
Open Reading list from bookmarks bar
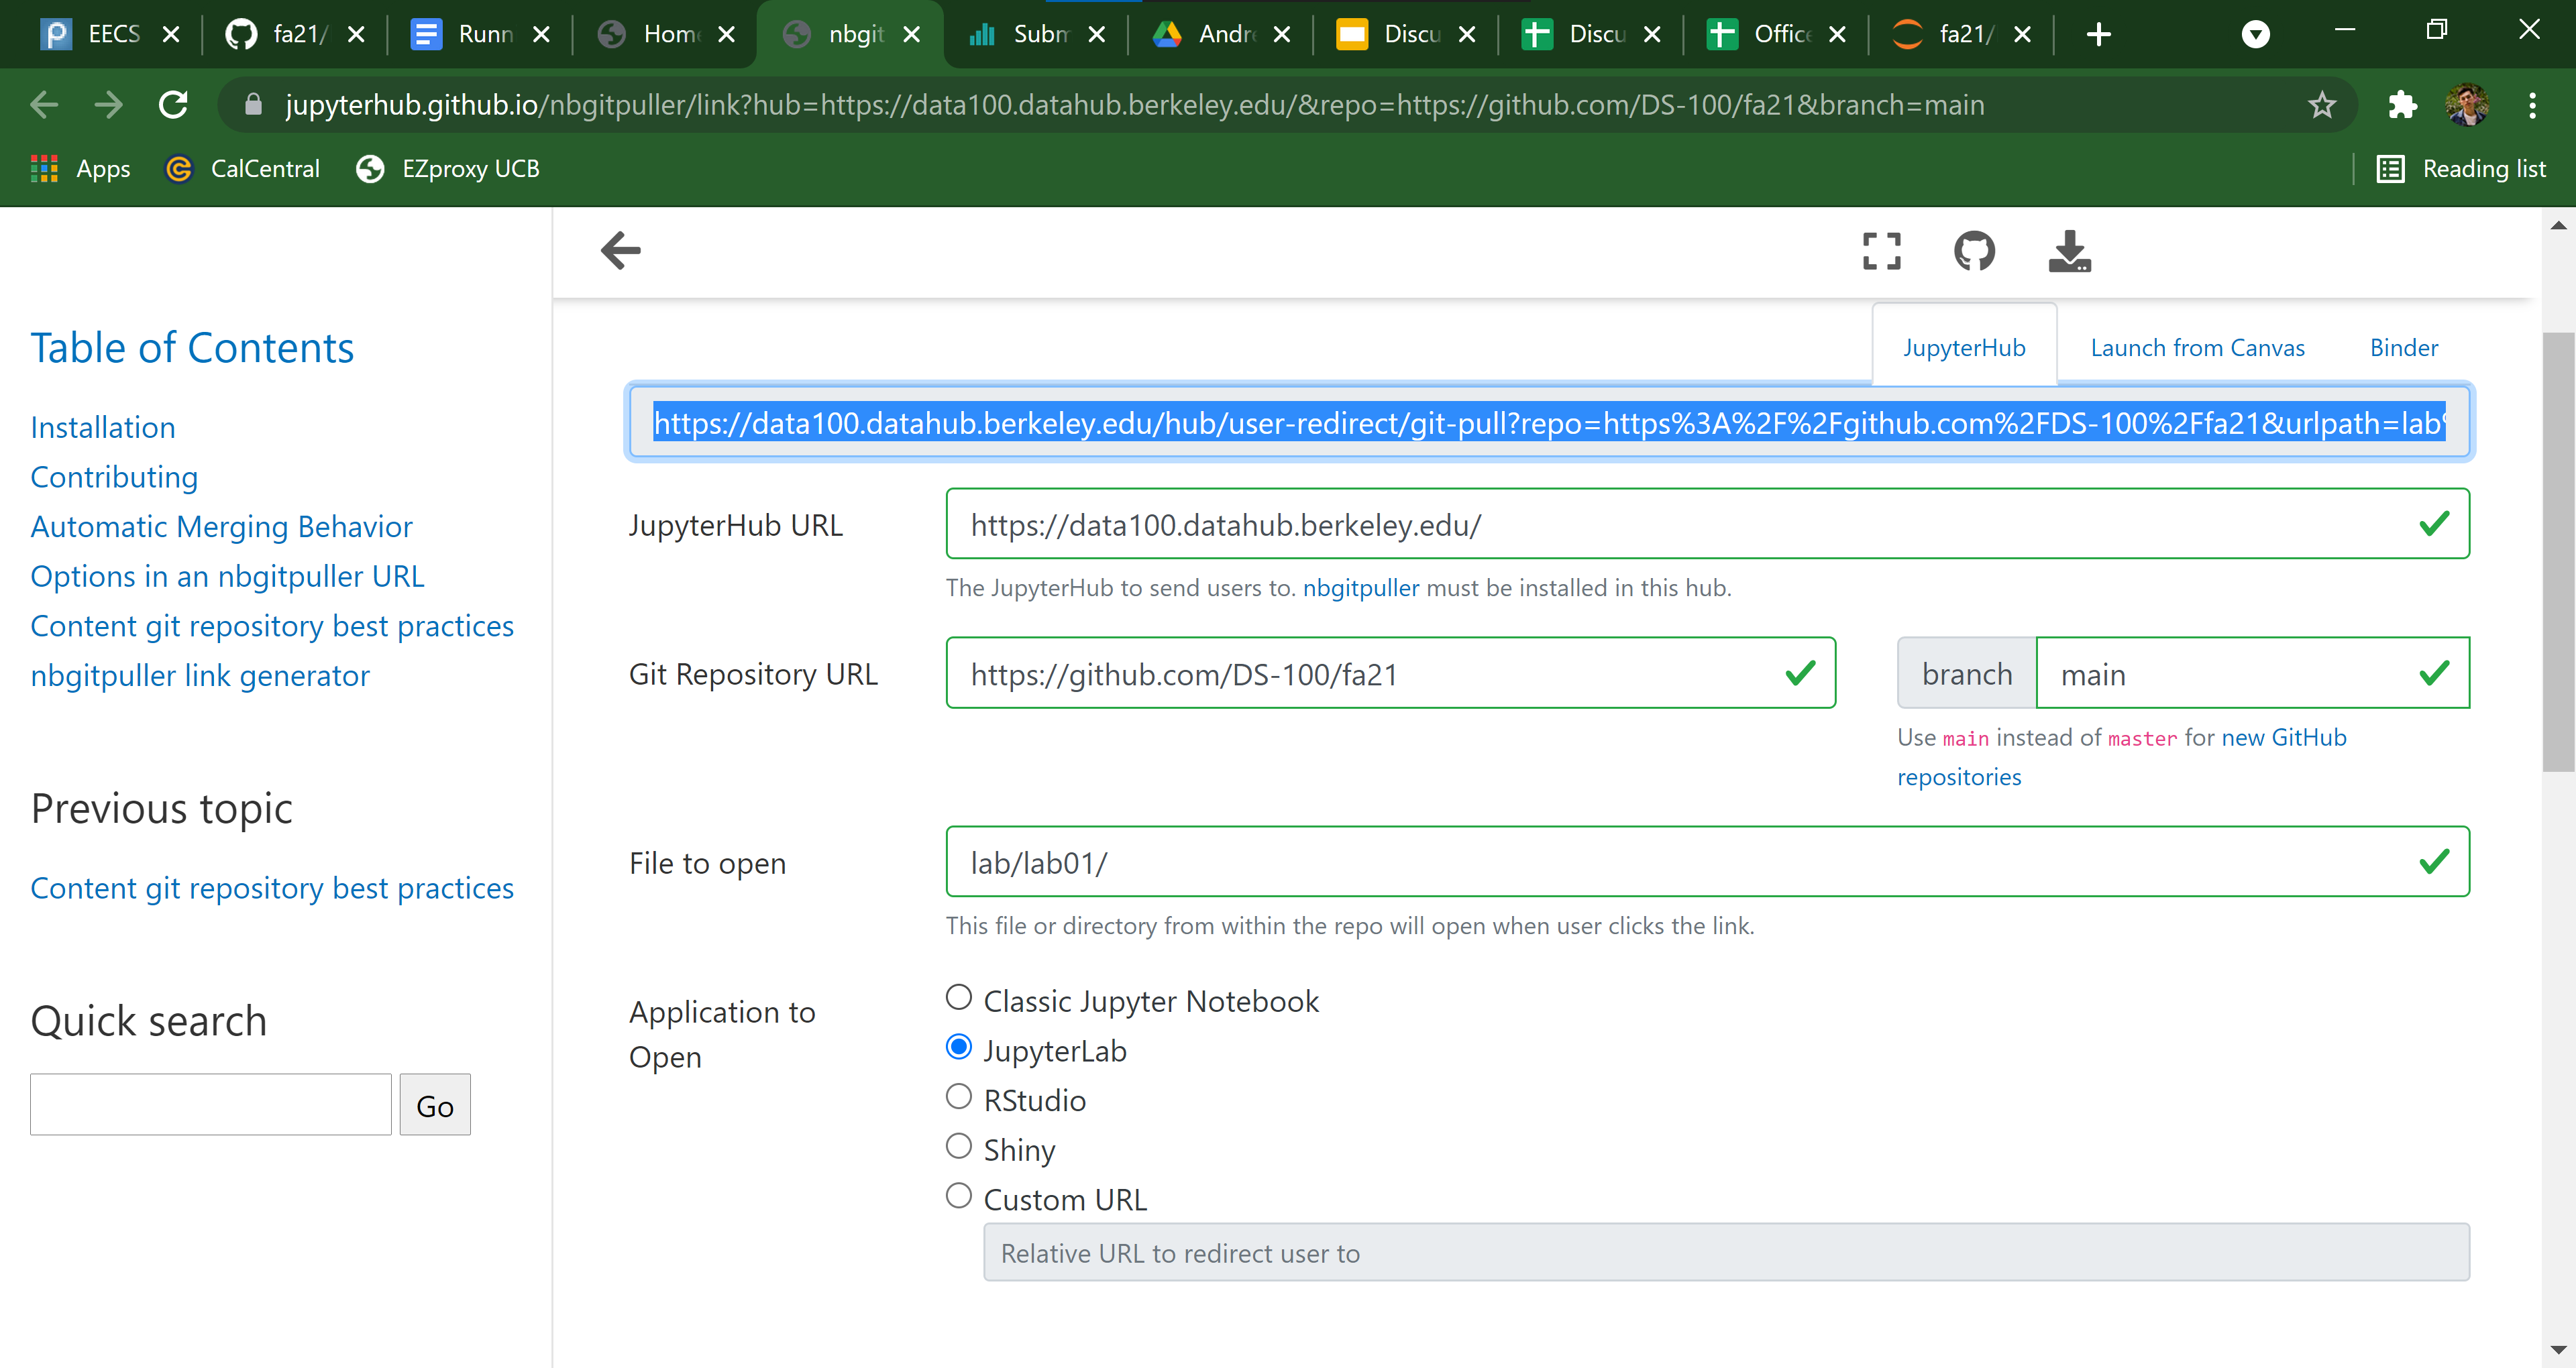click(x=2462, y=169)
